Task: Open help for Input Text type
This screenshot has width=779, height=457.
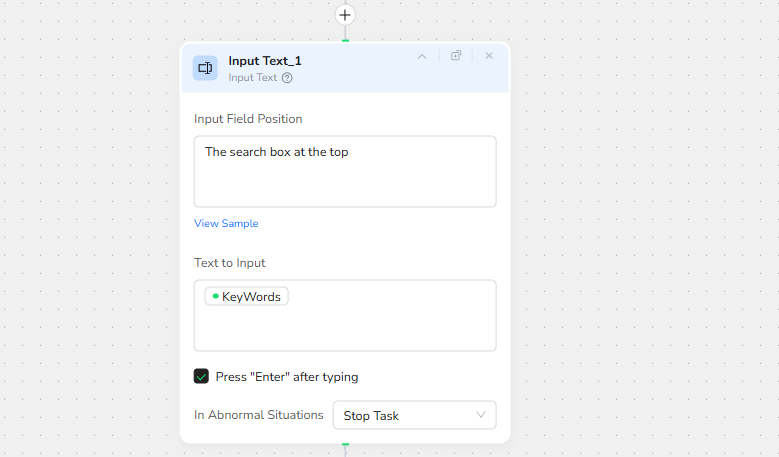Action: click(x=287, y=78)
